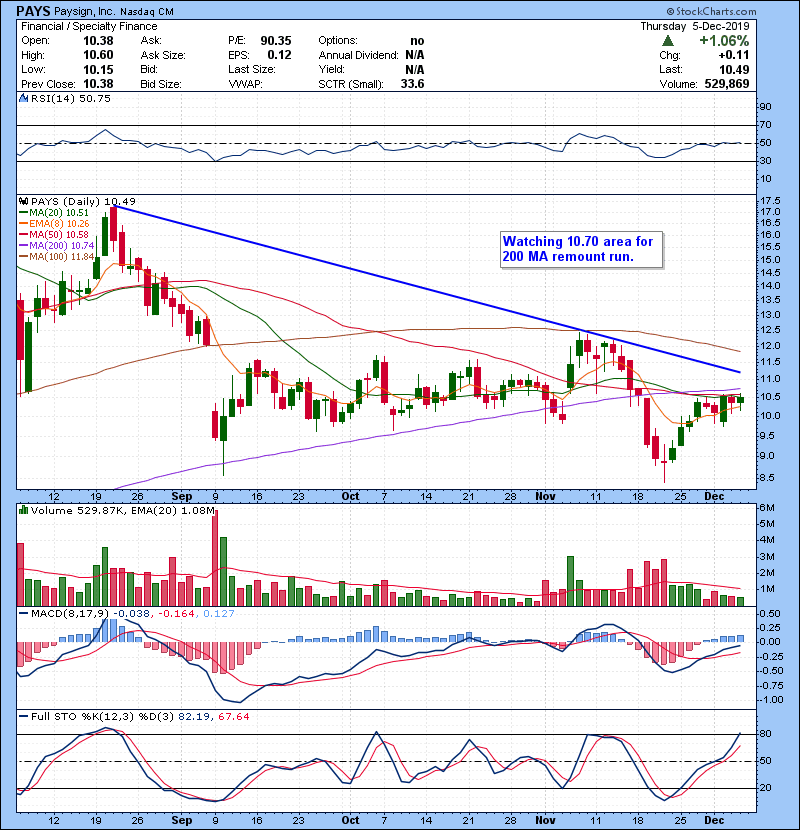The image size is (800, 830).
Task: Select the MACD value -0.038
Action: (x=133, y=614)
